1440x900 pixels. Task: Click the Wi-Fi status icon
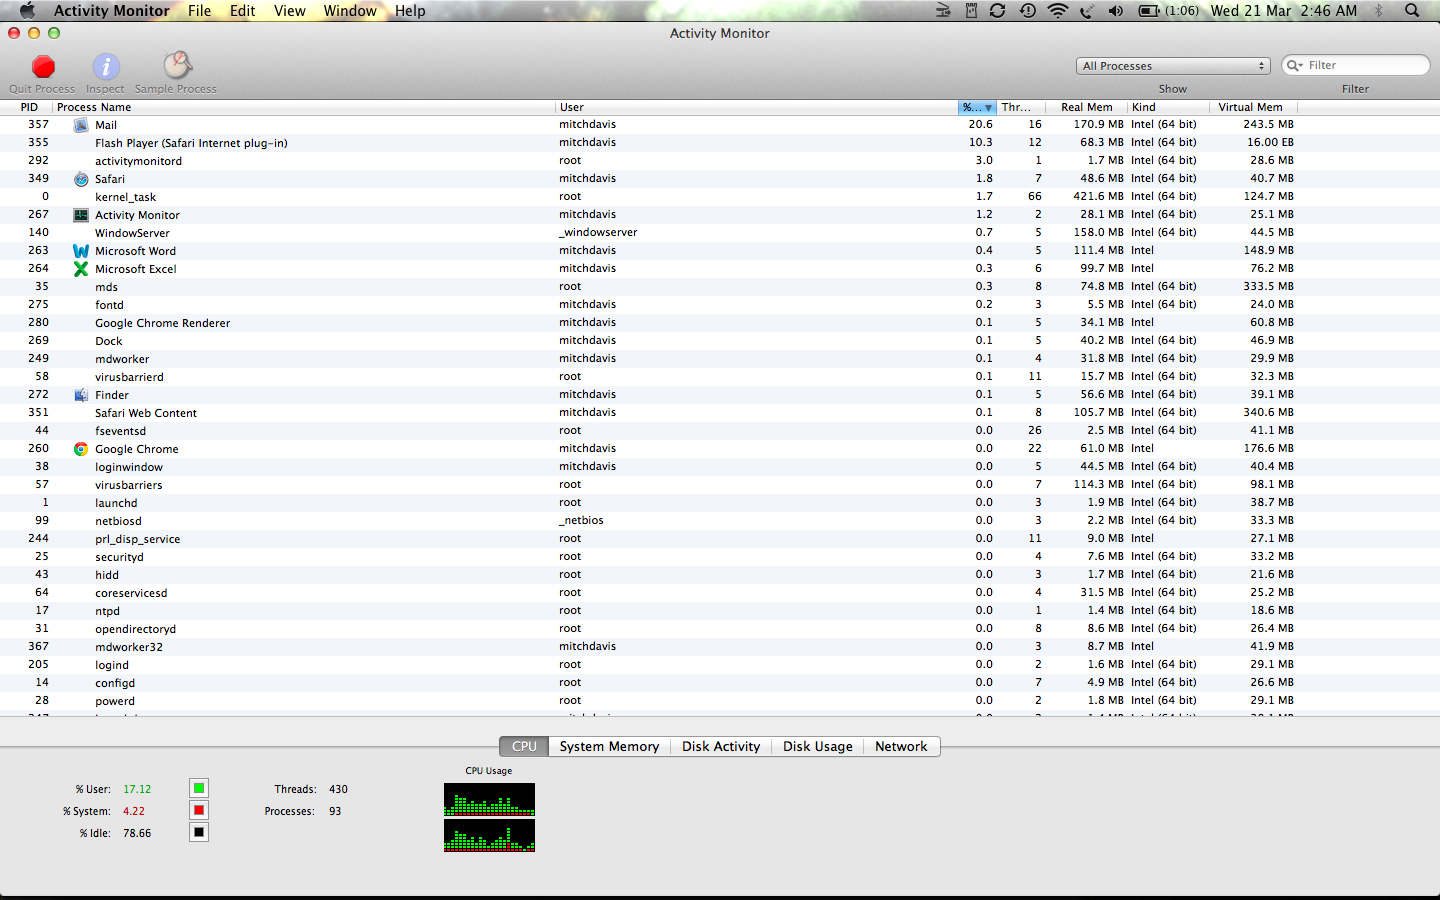point(1057,10)
